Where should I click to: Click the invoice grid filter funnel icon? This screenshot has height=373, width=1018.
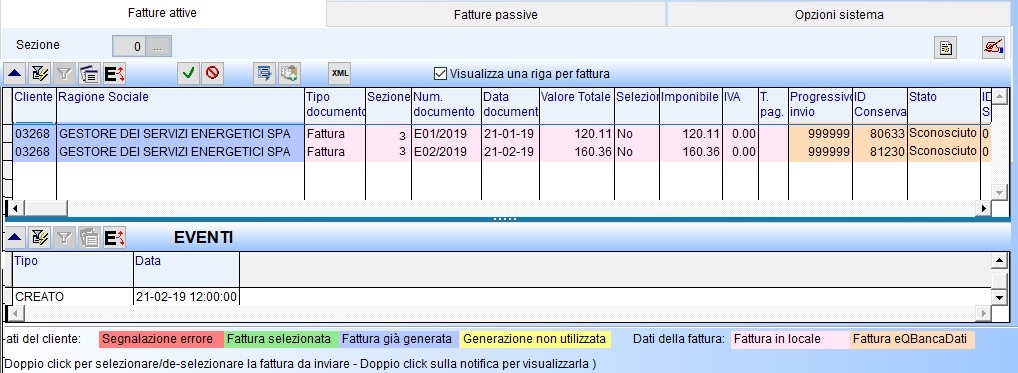(64, 74)
